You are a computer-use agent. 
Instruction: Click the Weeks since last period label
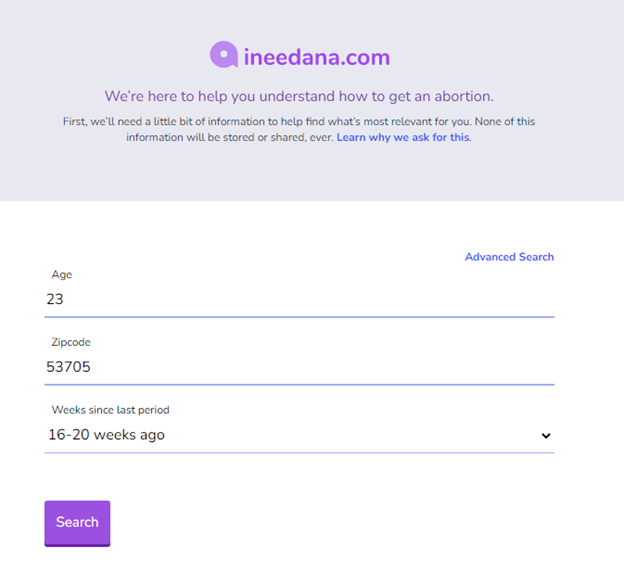tap(110, 410)
